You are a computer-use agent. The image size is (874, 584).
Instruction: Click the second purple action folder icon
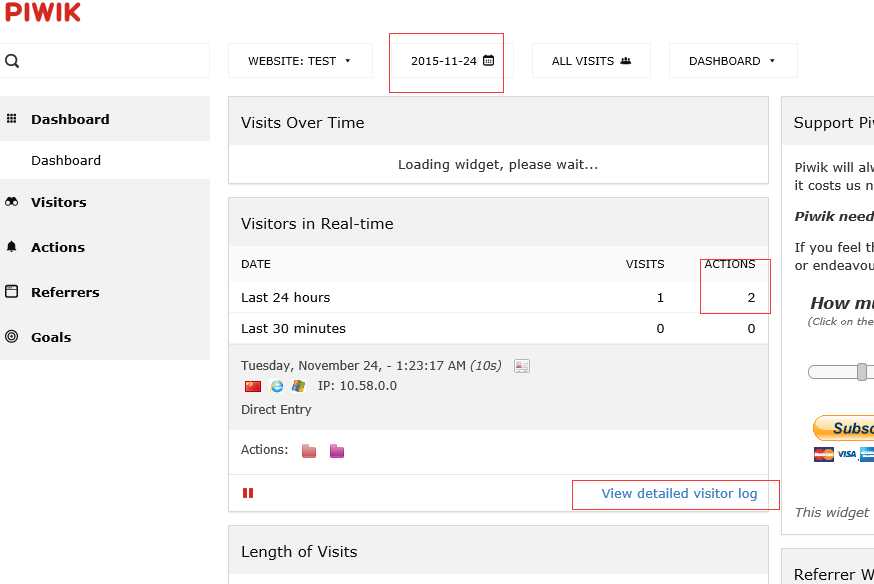point(337,451)
